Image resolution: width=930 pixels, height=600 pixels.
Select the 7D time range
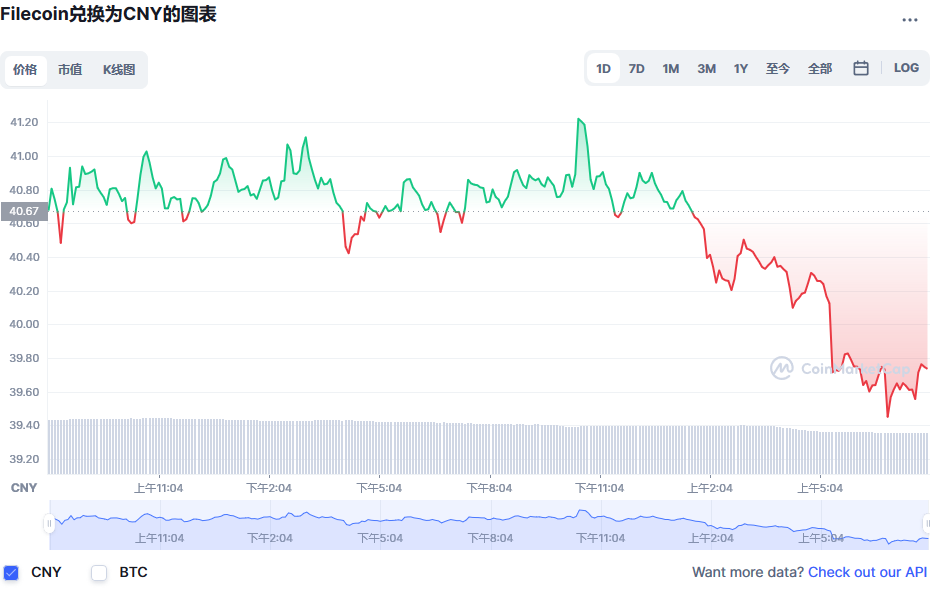pyautogui.click(x=636, y=69)
